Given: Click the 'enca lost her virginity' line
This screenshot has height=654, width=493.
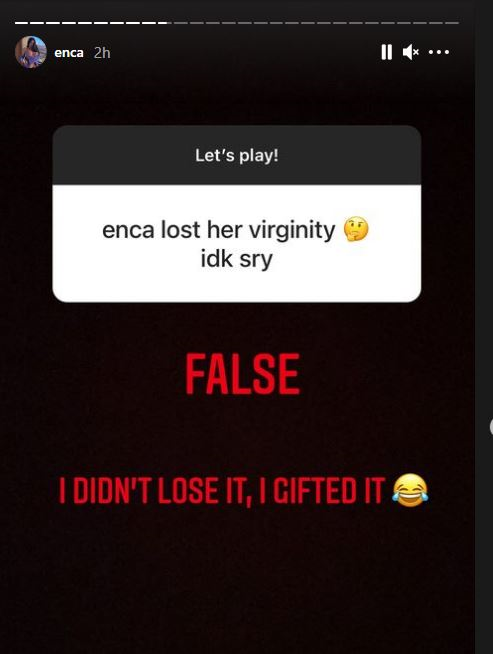Looking at the screenshot, I should (x=219, y=230).
